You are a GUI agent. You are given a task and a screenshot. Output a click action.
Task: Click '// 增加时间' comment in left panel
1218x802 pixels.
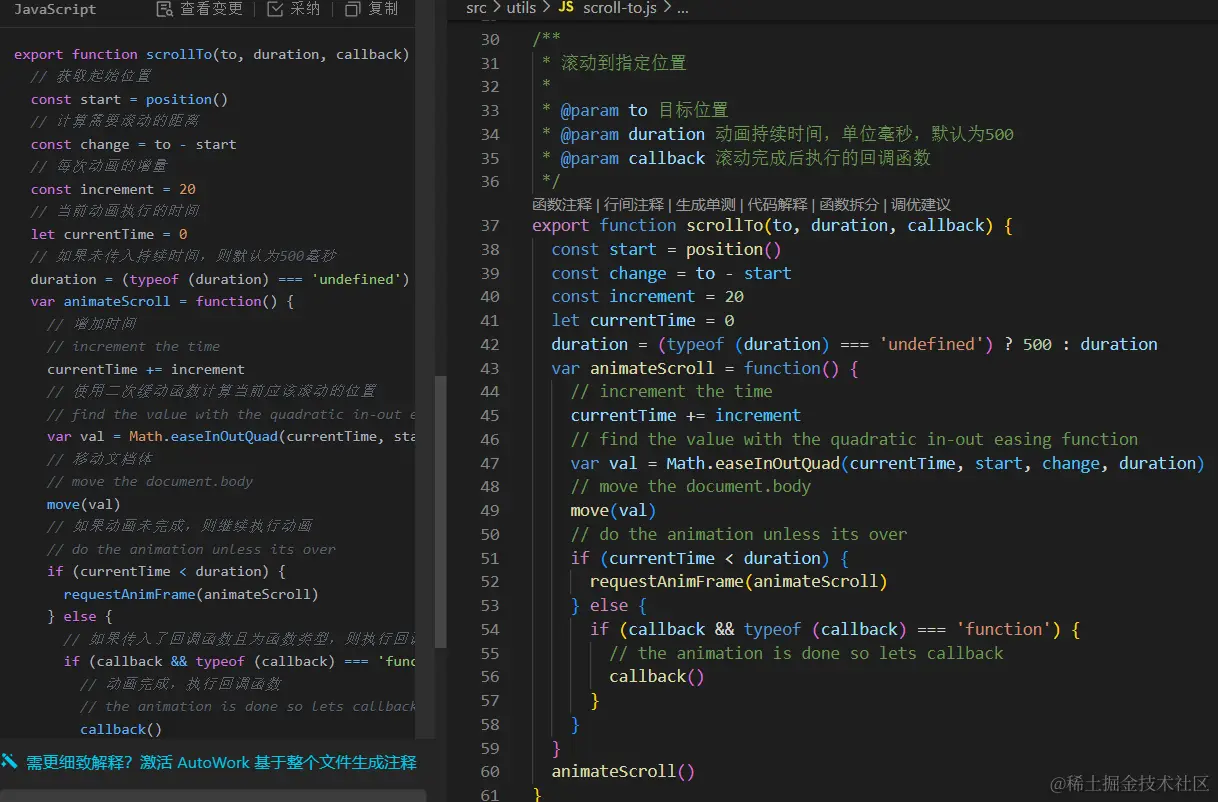pos(91,324)
